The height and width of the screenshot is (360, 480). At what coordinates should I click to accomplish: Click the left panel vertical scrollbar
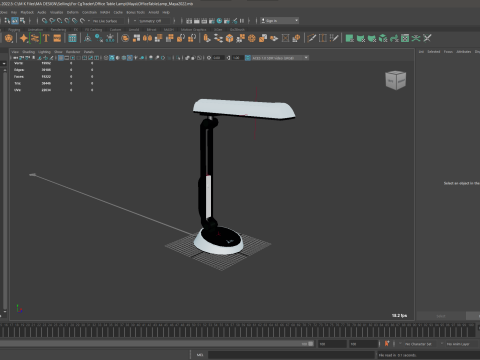click(x=5, y=190)
